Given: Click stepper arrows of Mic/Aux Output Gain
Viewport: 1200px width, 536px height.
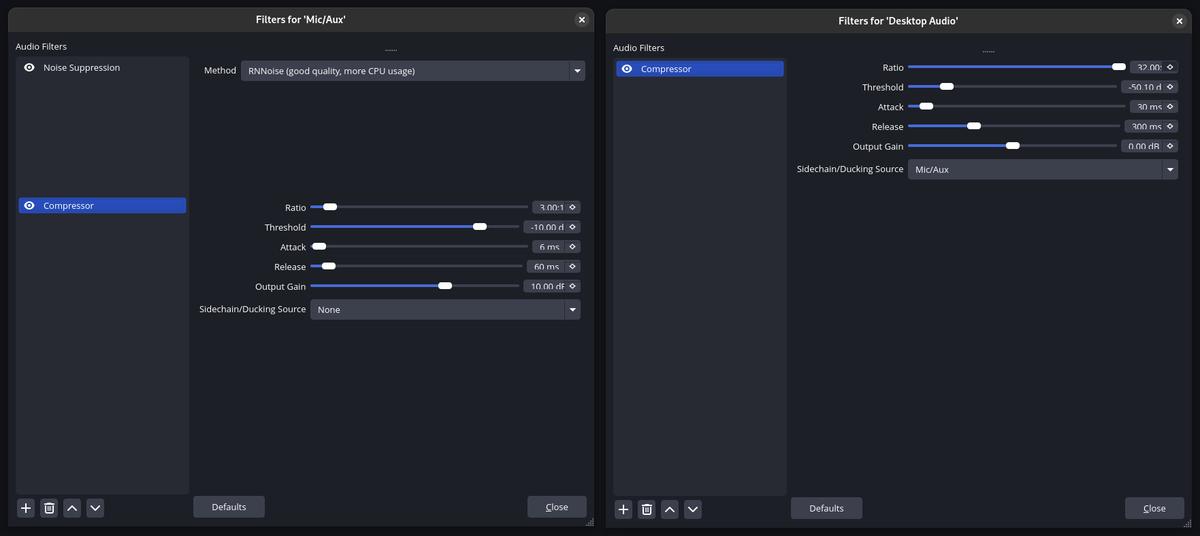Looking at the screenshot, I should (x=573, y=286).
